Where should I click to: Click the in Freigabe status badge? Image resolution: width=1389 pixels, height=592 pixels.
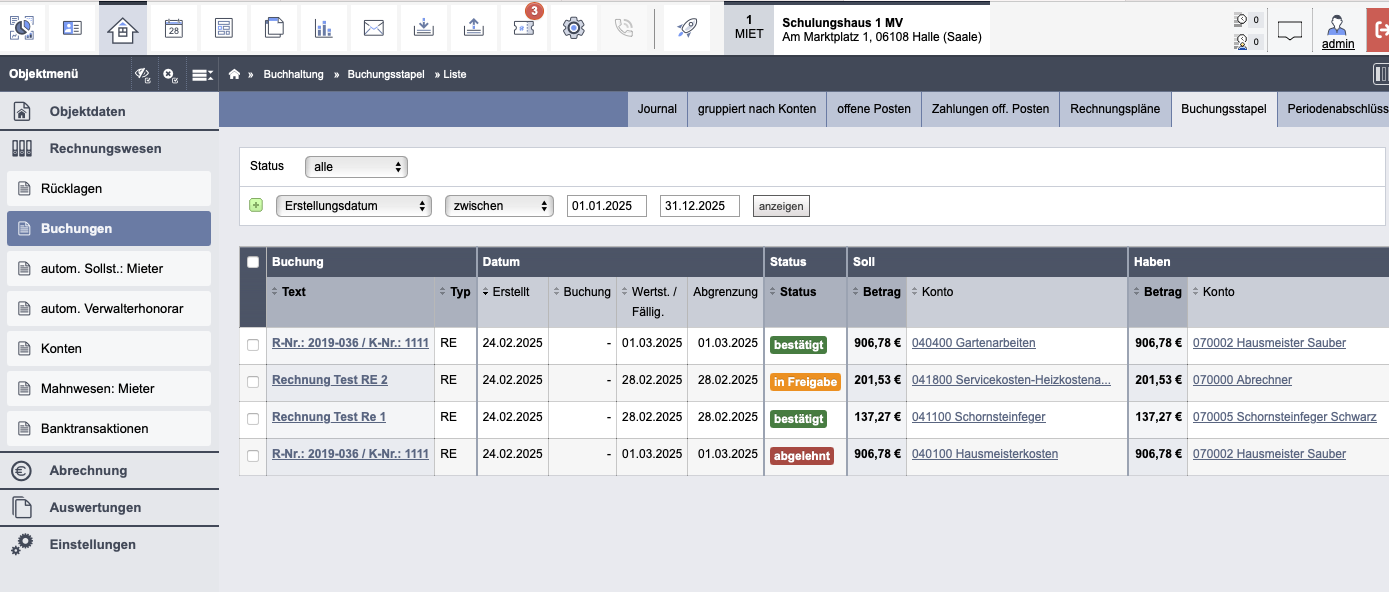pyautogui.click(x=805, y=381)
